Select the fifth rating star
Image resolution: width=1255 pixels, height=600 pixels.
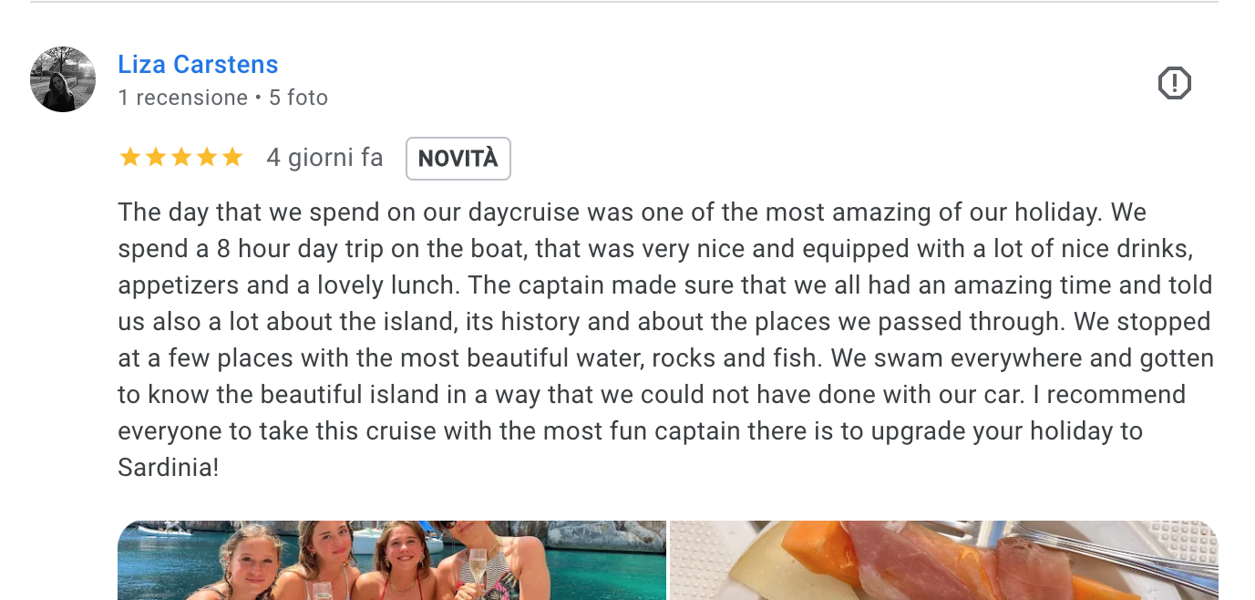click(232, 158)
